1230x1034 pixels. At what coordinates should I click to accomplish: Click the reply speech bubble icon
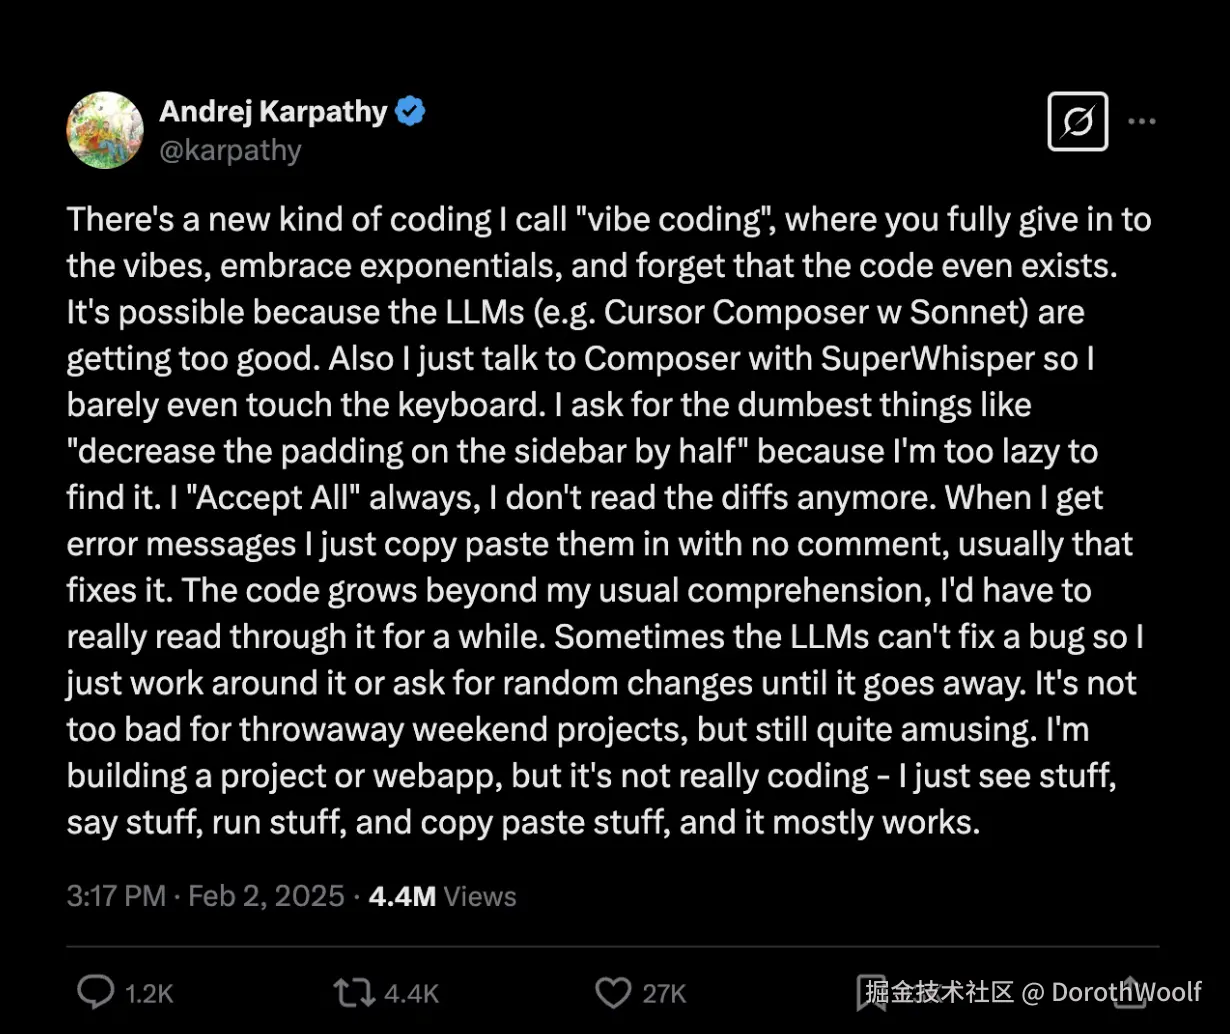[x=96, y=992]
